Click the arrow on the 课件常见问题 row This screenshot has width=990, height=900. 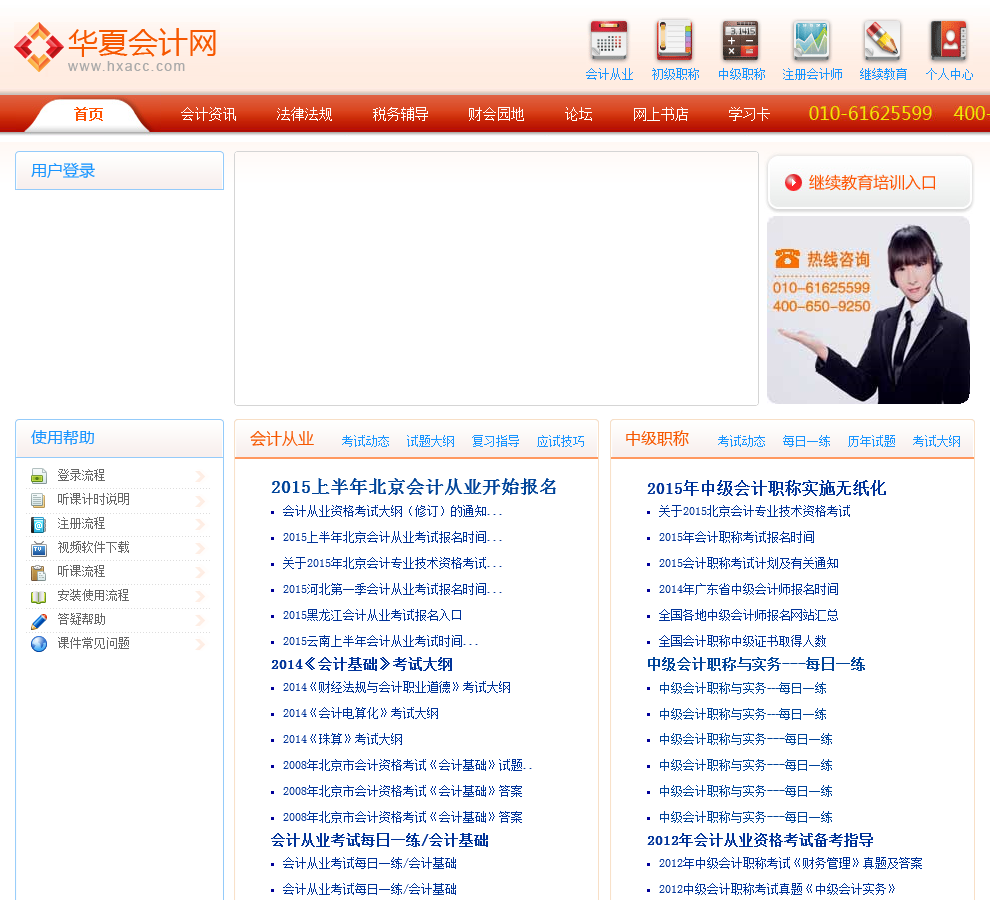(x=200, y=644)
